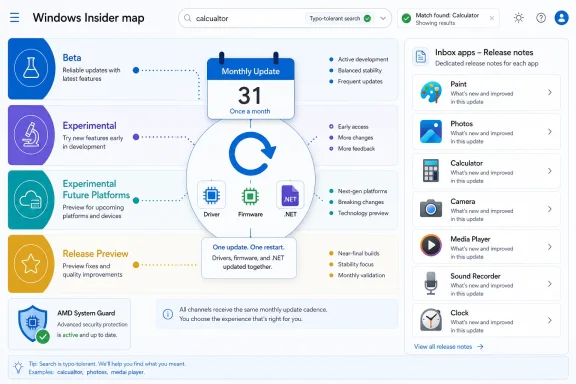
Task: Click the search magnifier icon
Action: click(x=188, y=18)
